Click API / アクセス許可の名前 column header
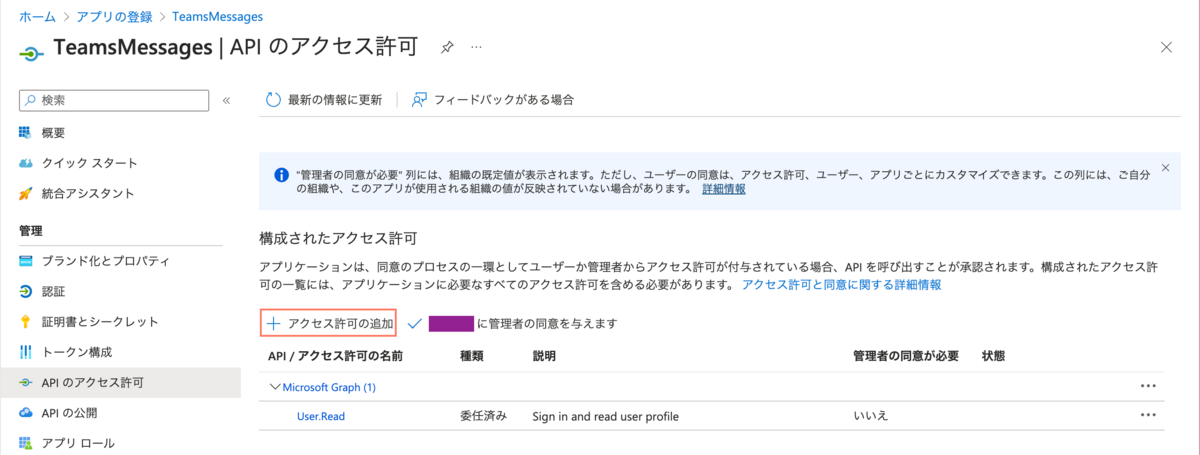The width and height of the screenshot is (1200, 455). click(x=335, y=355)
